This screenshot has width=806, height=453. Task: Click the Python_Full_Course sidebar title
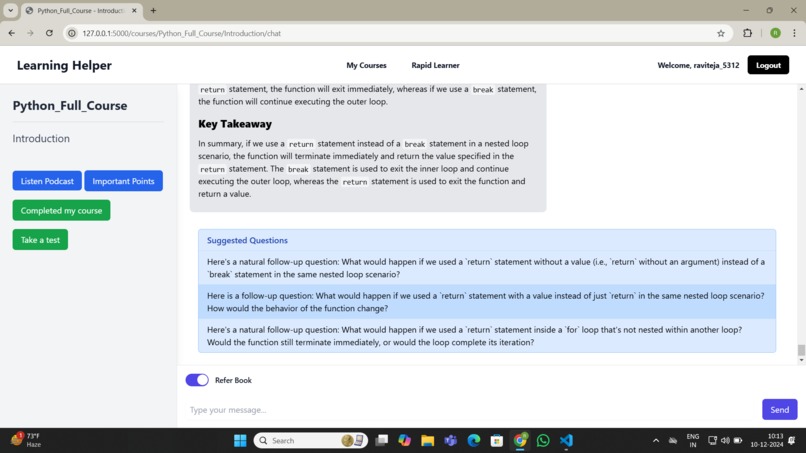70,105
